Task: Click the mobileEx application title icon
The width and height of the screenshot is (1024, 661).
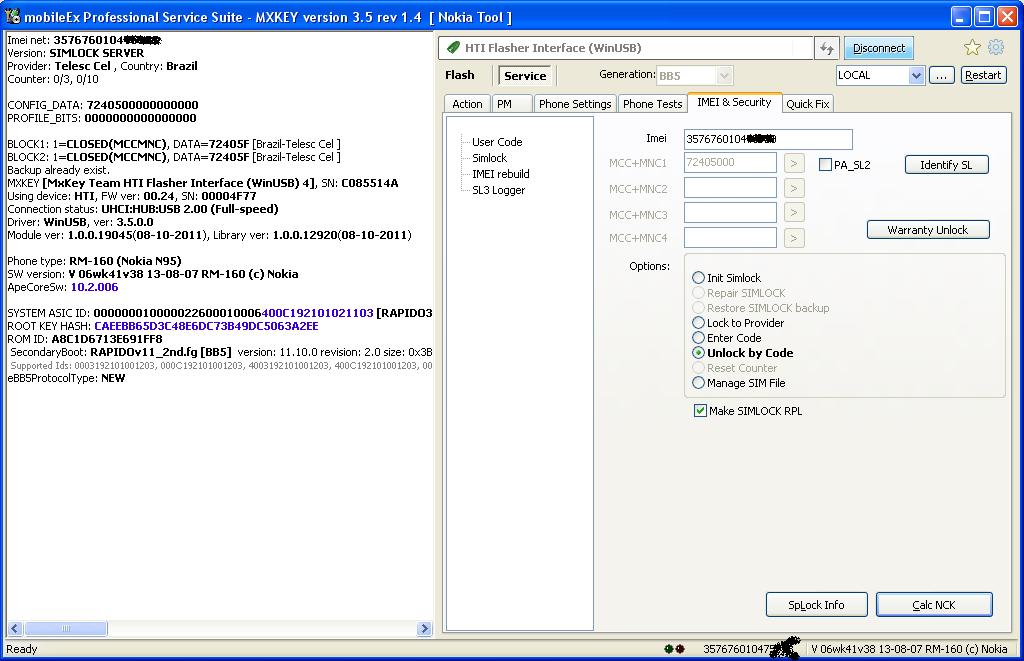Action: [12, 16]
